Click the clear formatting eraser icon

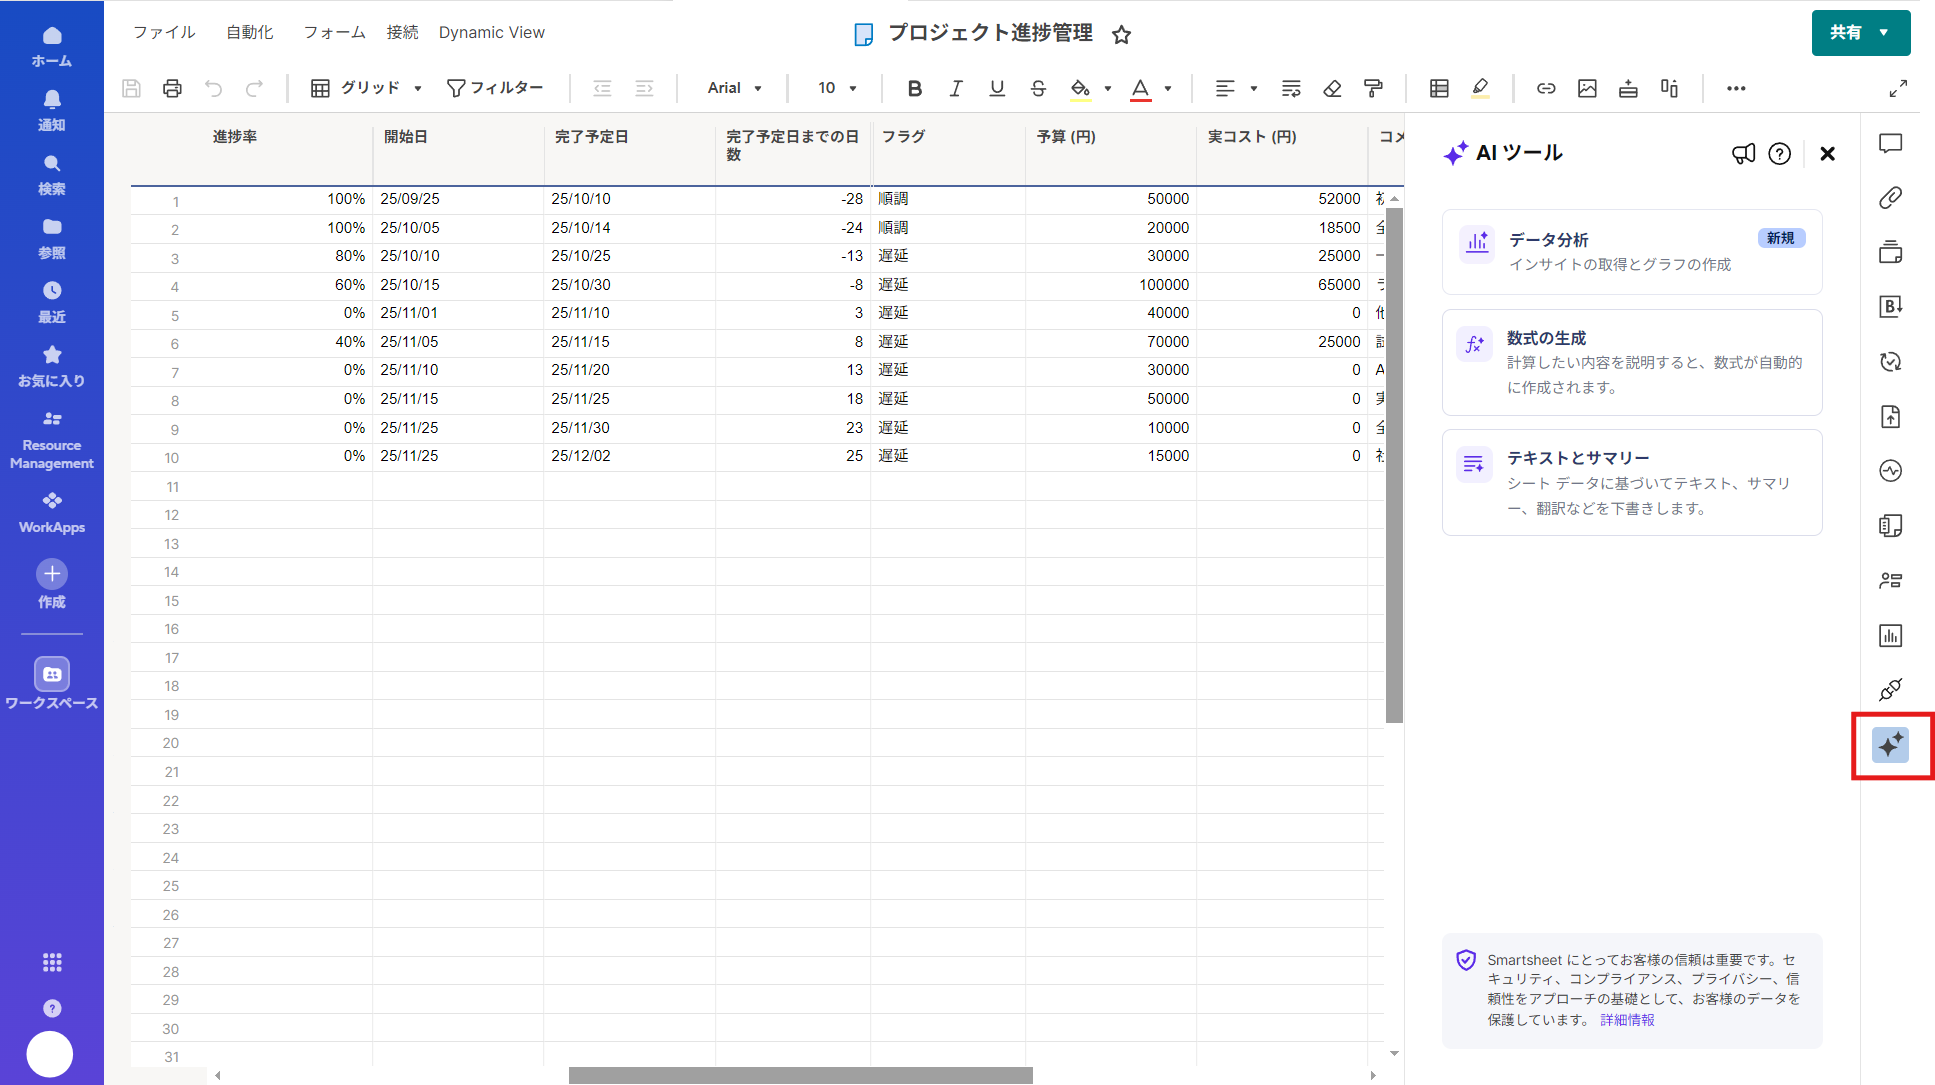tap(1332, 88)
